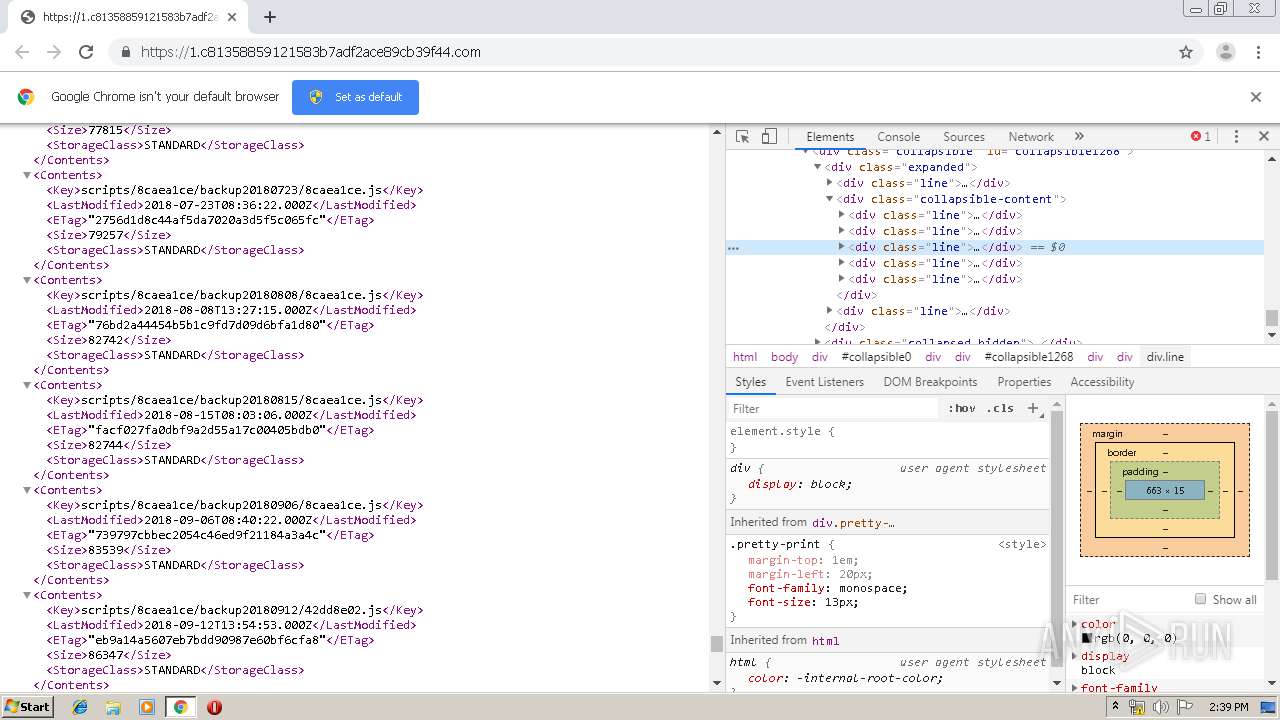Toggle the :hov element state panel
This screenshot has height=720, width=1280.
coord(962,408)
